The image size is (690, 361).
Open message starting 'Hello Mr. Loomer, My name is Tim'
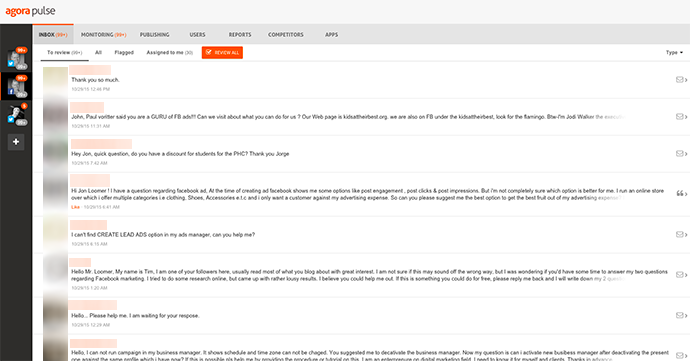[369, 275]
